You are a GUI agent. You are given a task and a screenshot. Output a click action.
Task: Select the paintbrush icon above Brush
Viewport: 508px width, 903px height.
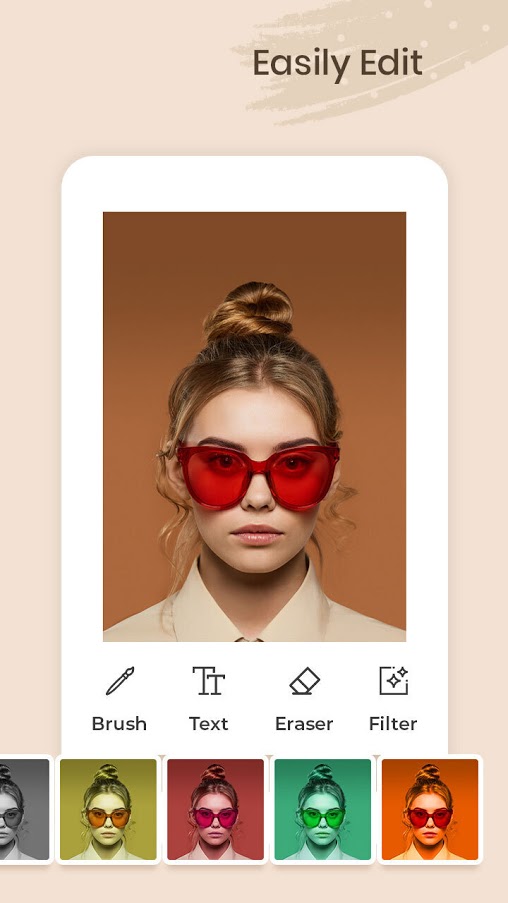click(x=120, y=681)
